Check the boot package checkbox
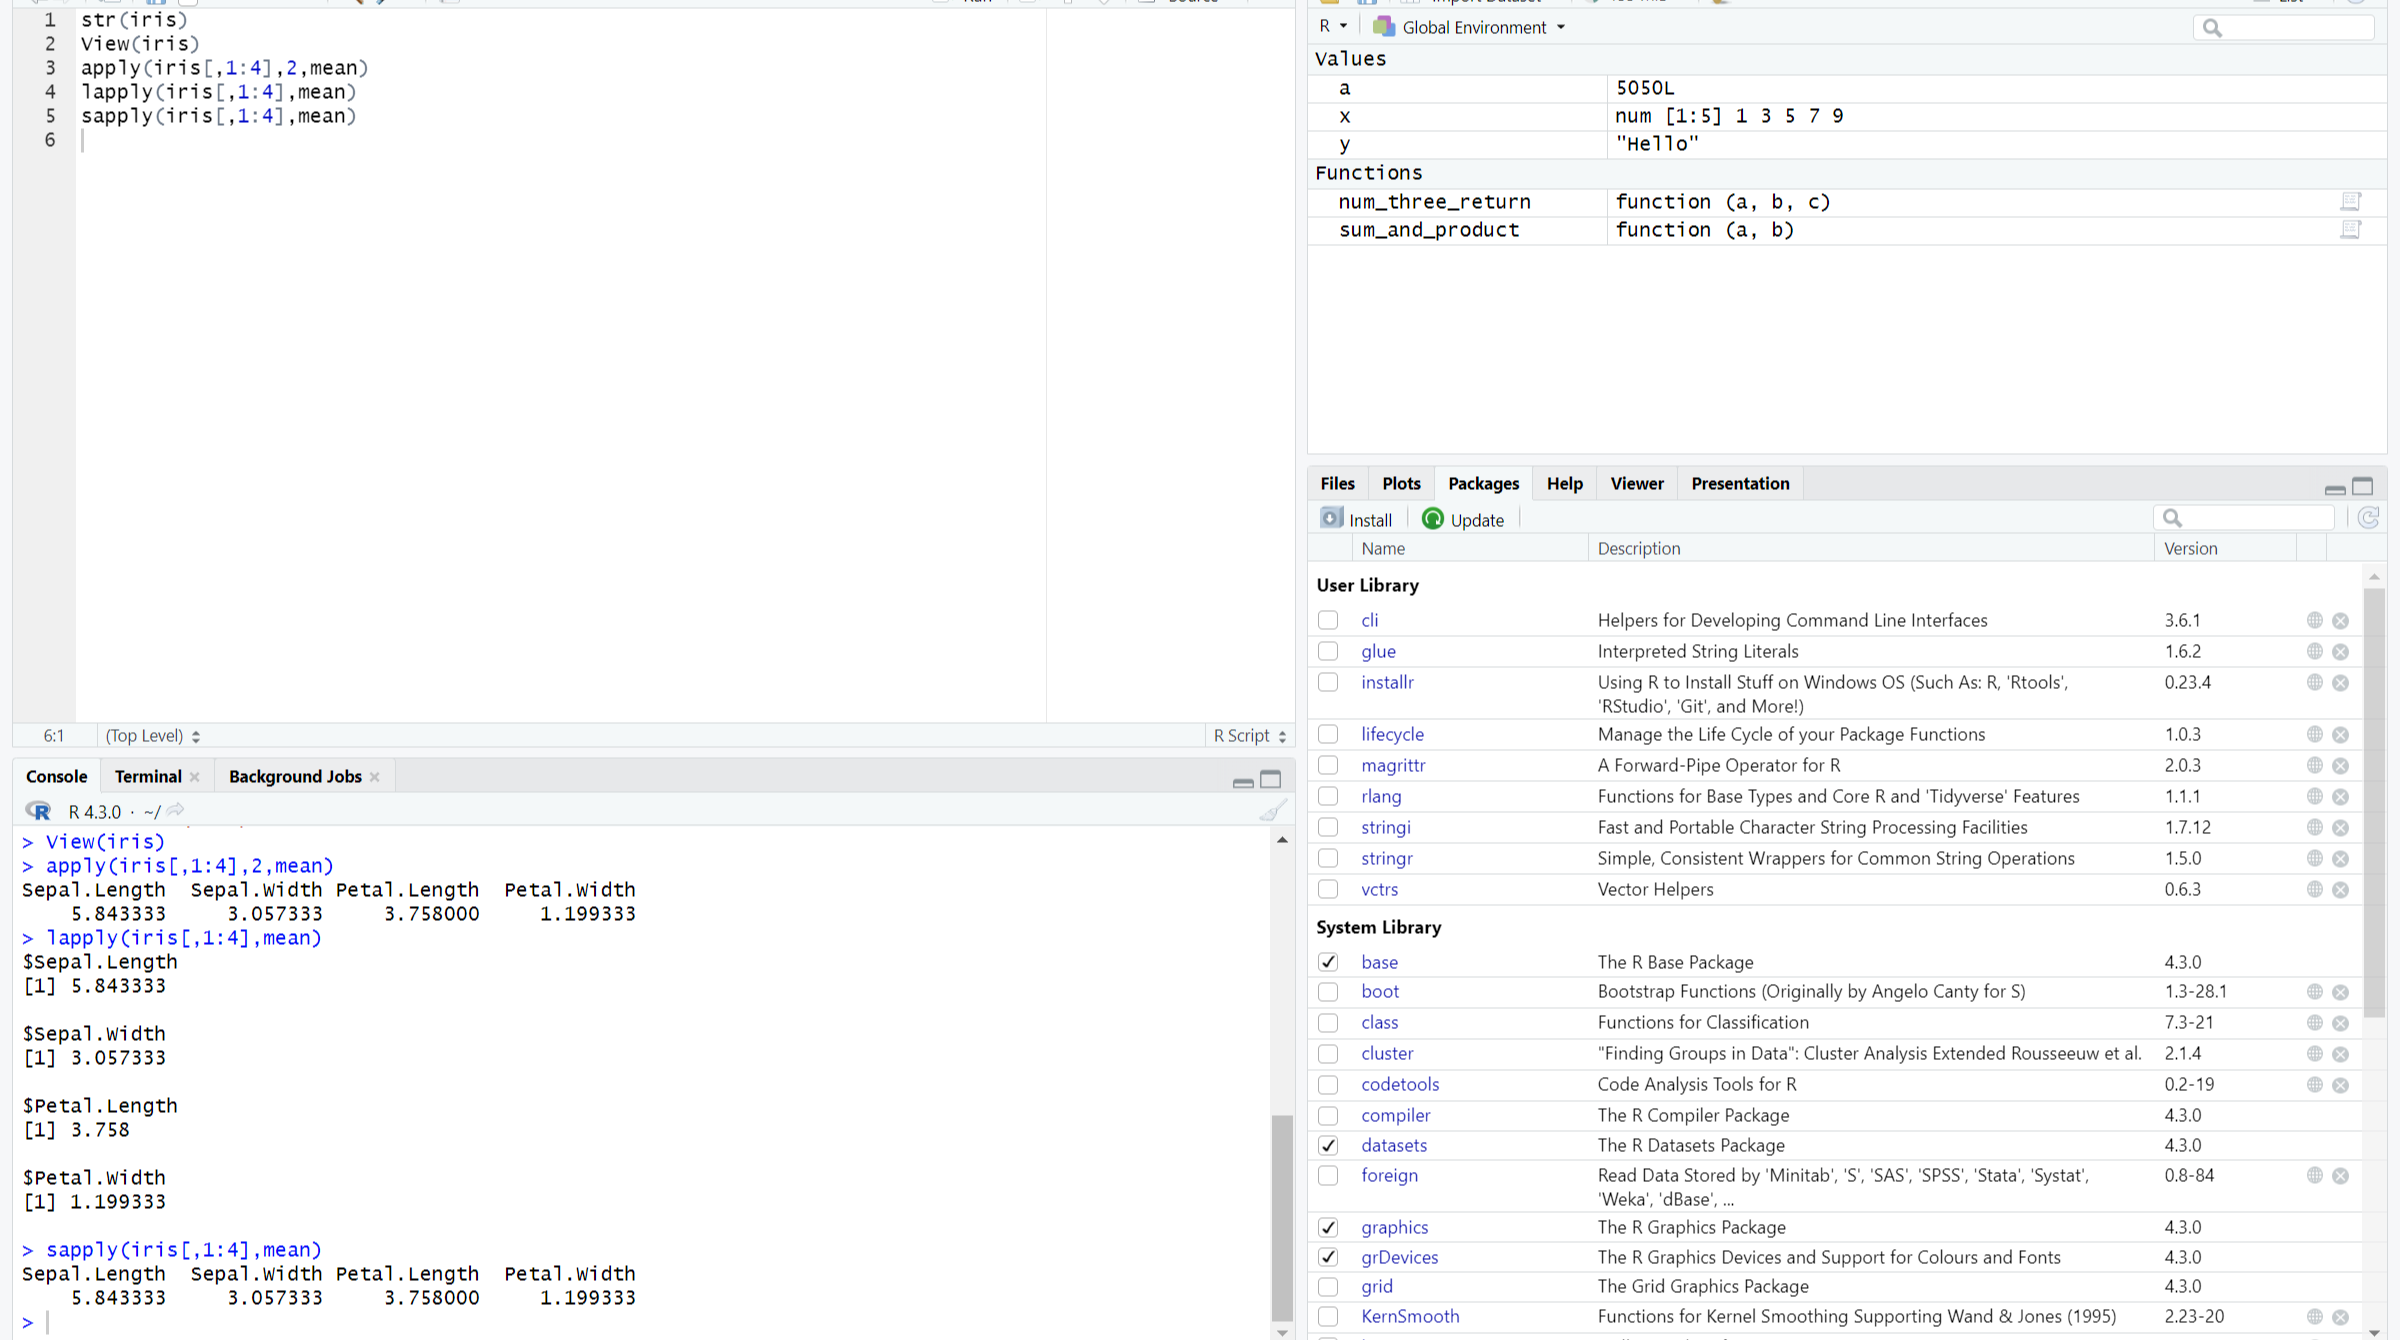 point(1328,992)
